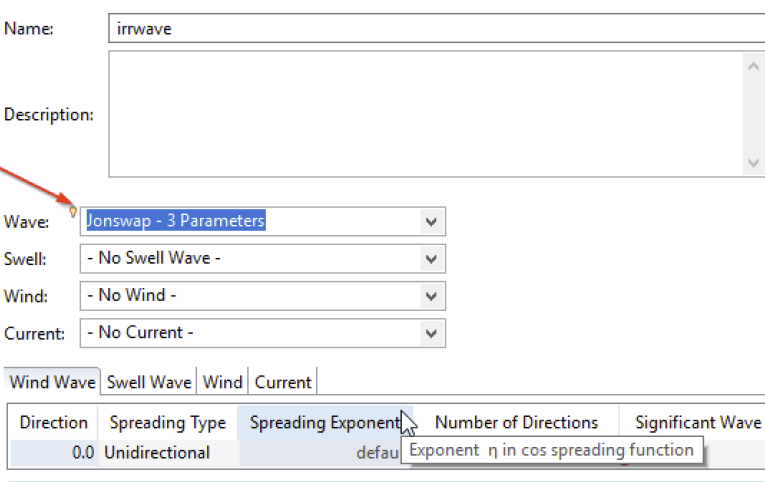The image size is (765, 482).
Task: Switch to the Swell Wave tab
Action: tap(149, 381)
